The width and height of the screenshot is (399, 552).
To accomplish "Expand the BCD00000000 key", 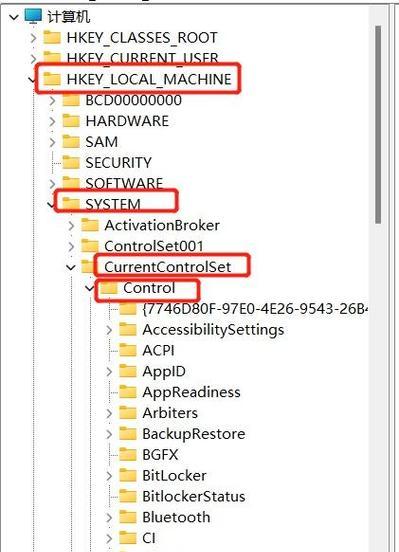I will pyautogui.click(x=52, y=101).
